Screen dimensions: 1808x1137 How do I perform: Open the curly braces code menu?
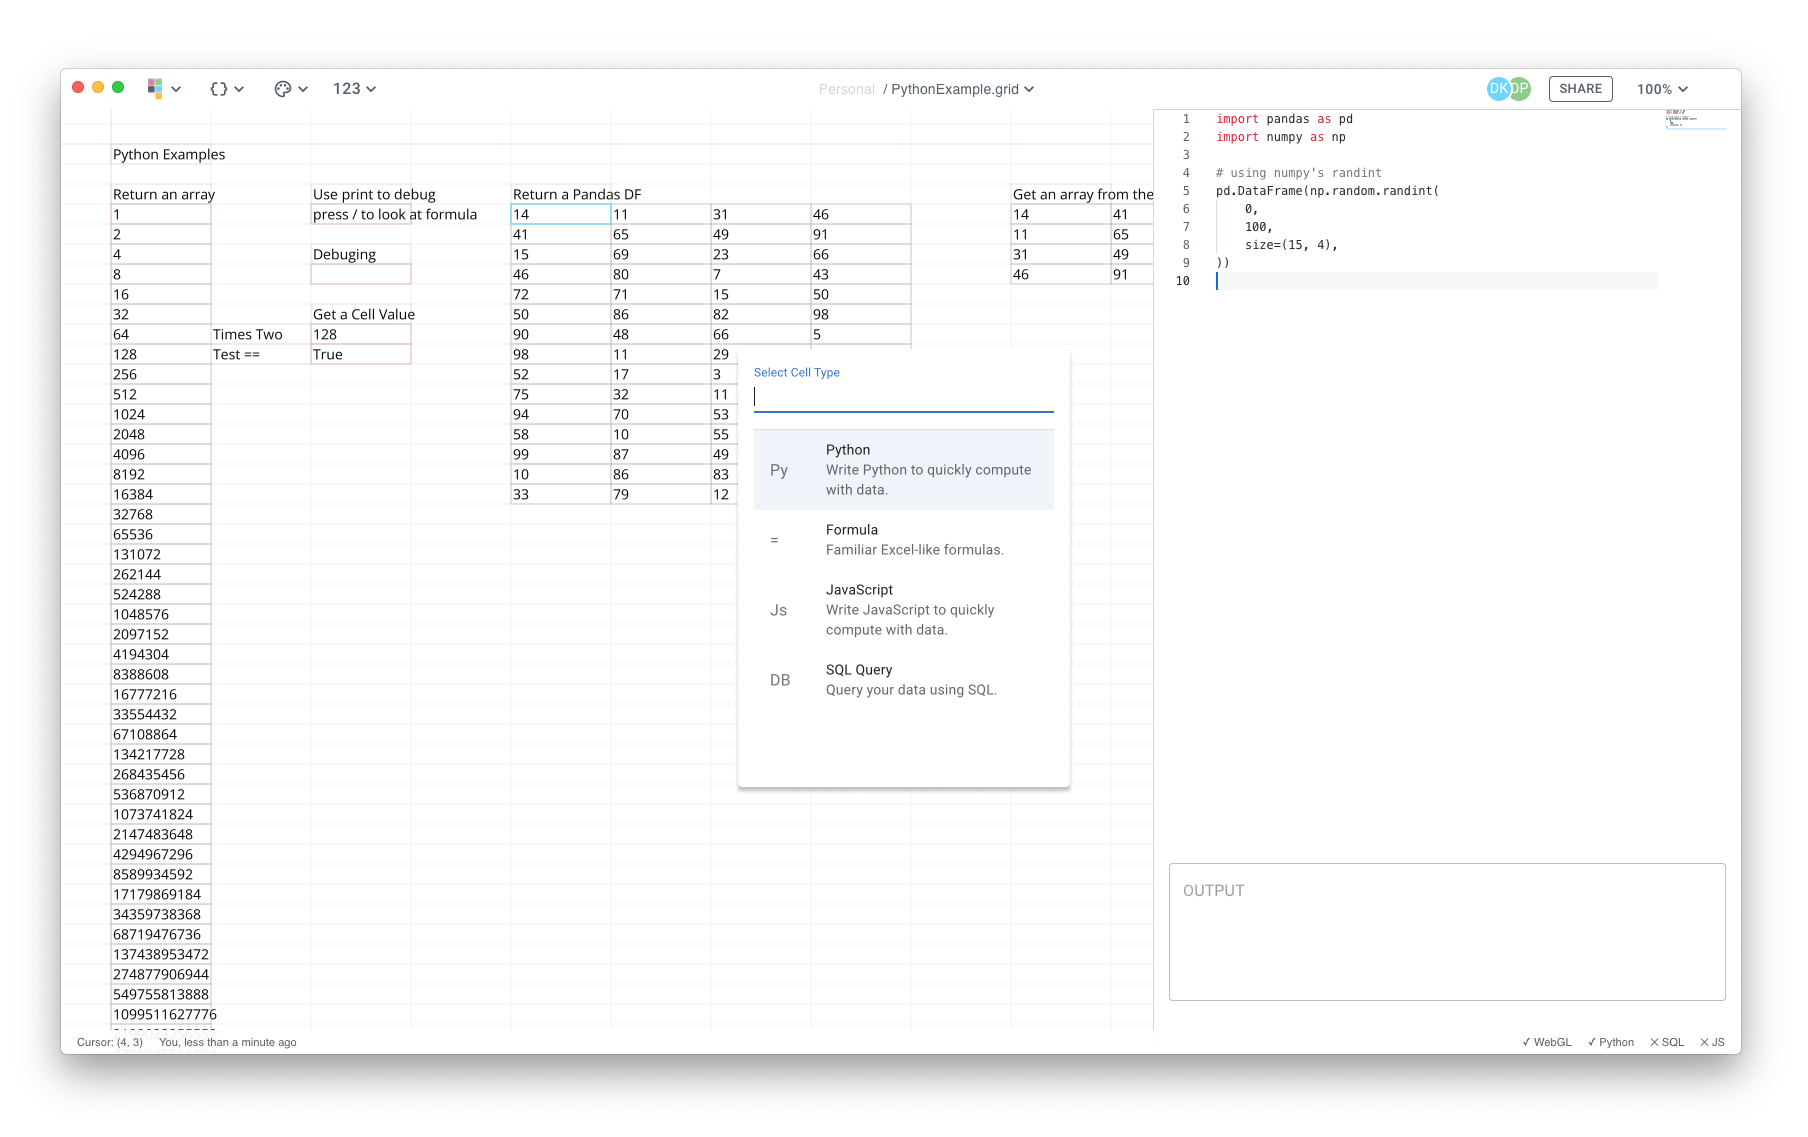click(x=226, y=89)
